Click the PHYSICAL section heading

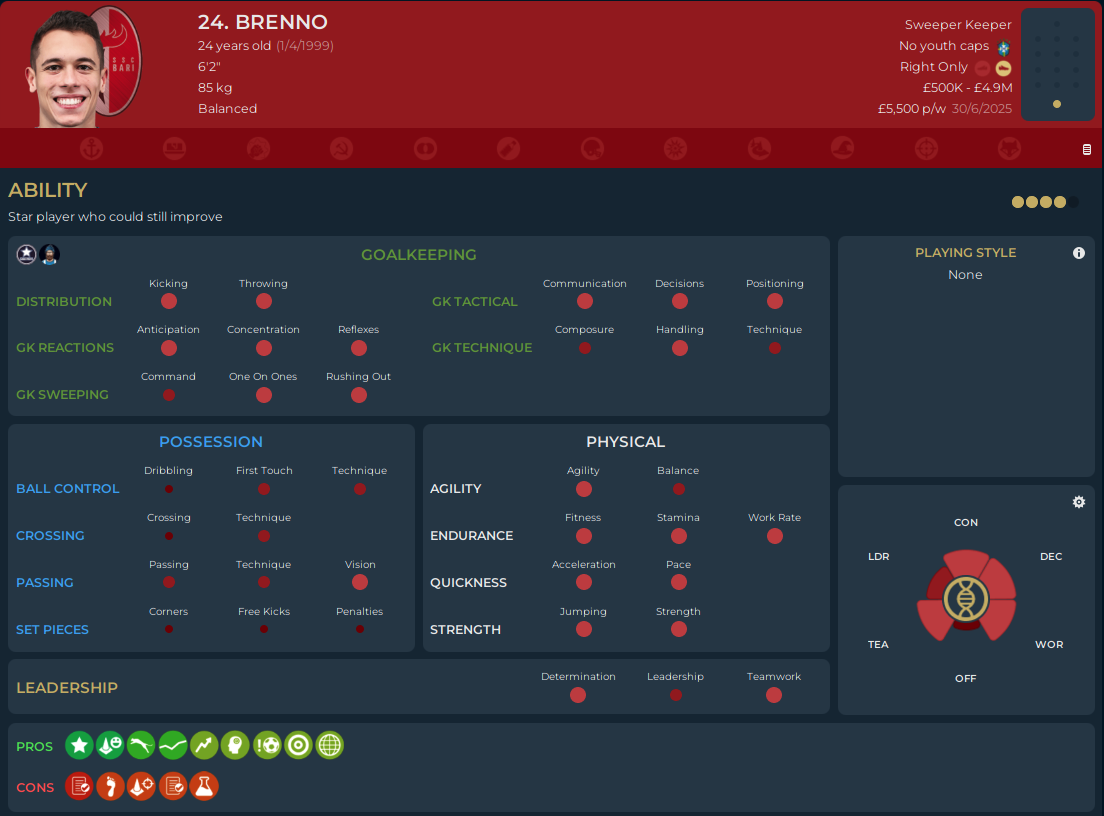coord(625,441)
